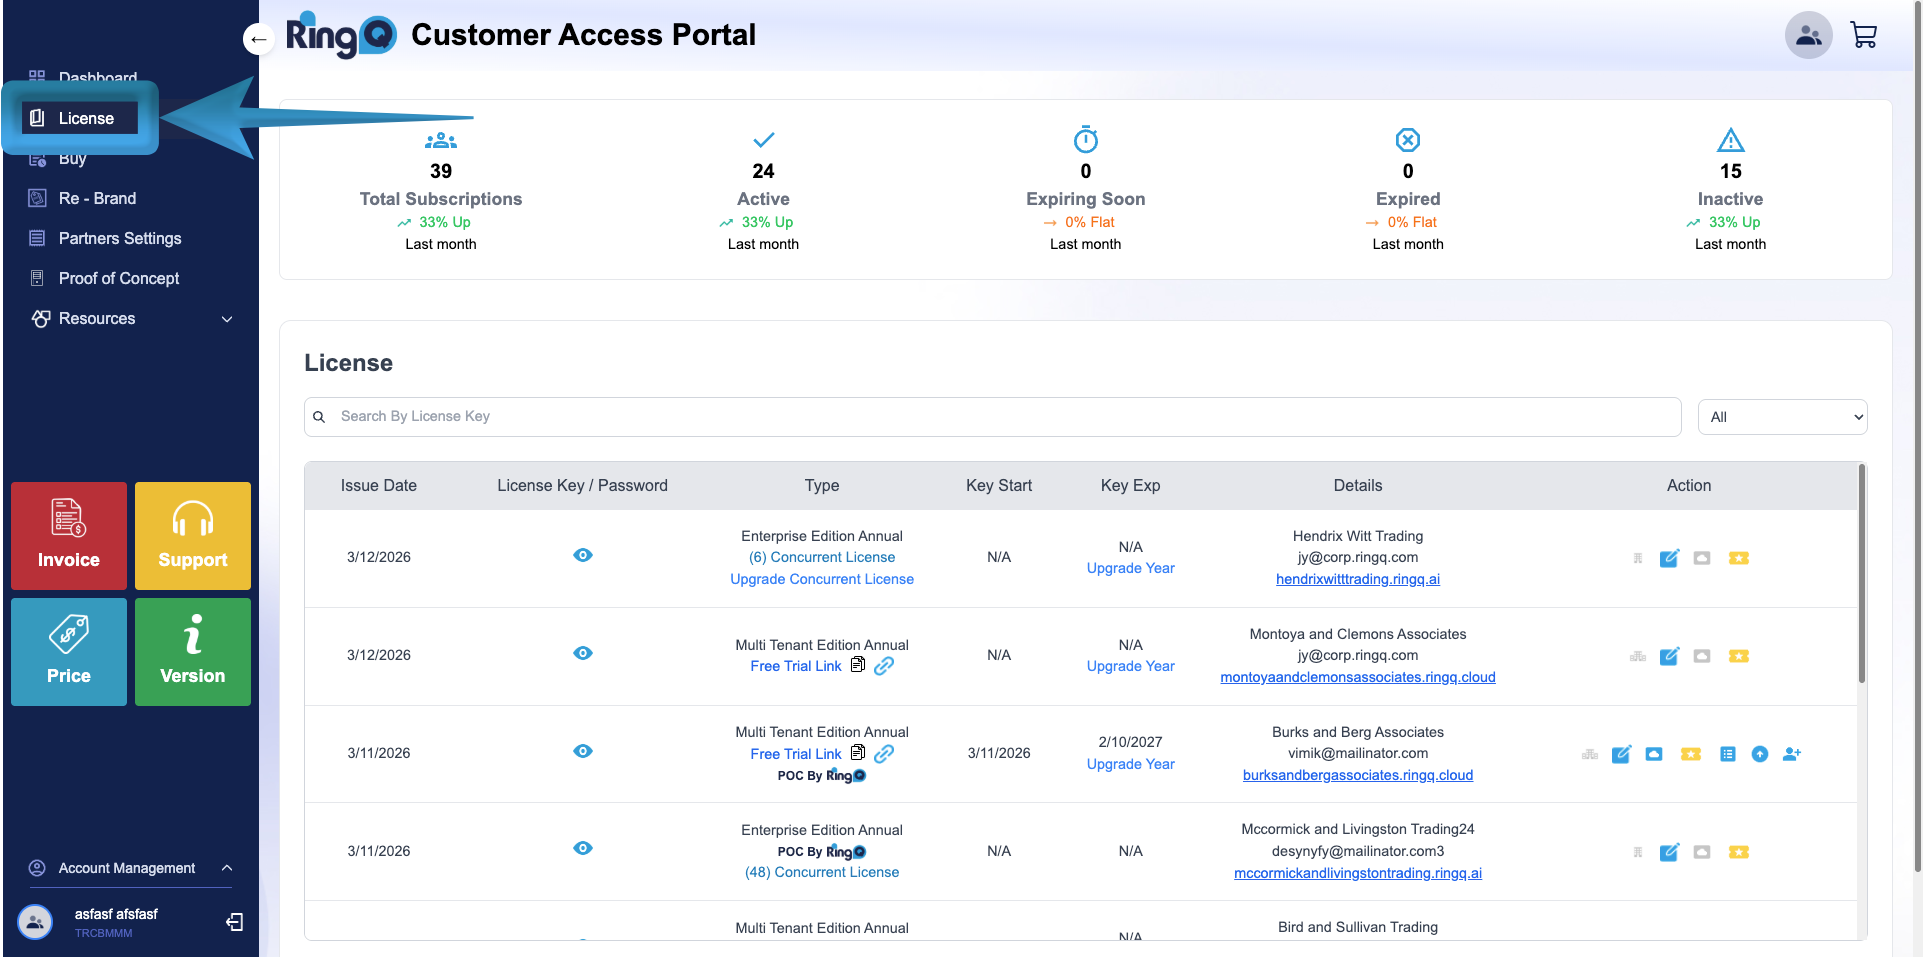This screenshot has width=1923, height=957.
Task: Click the cloud icon for Burks and Berg Associates
Action: point(1655,754)
